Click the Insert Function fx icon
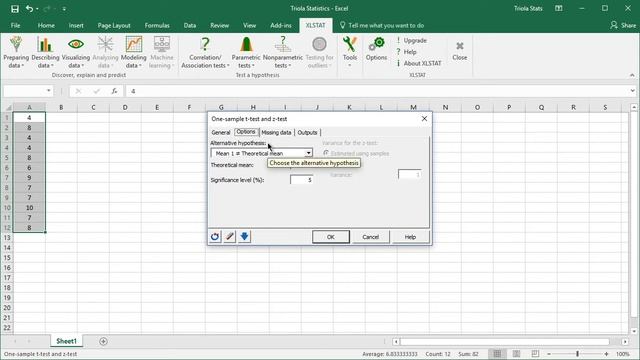This screenshot has height=360, width=640. coord(115,91)
